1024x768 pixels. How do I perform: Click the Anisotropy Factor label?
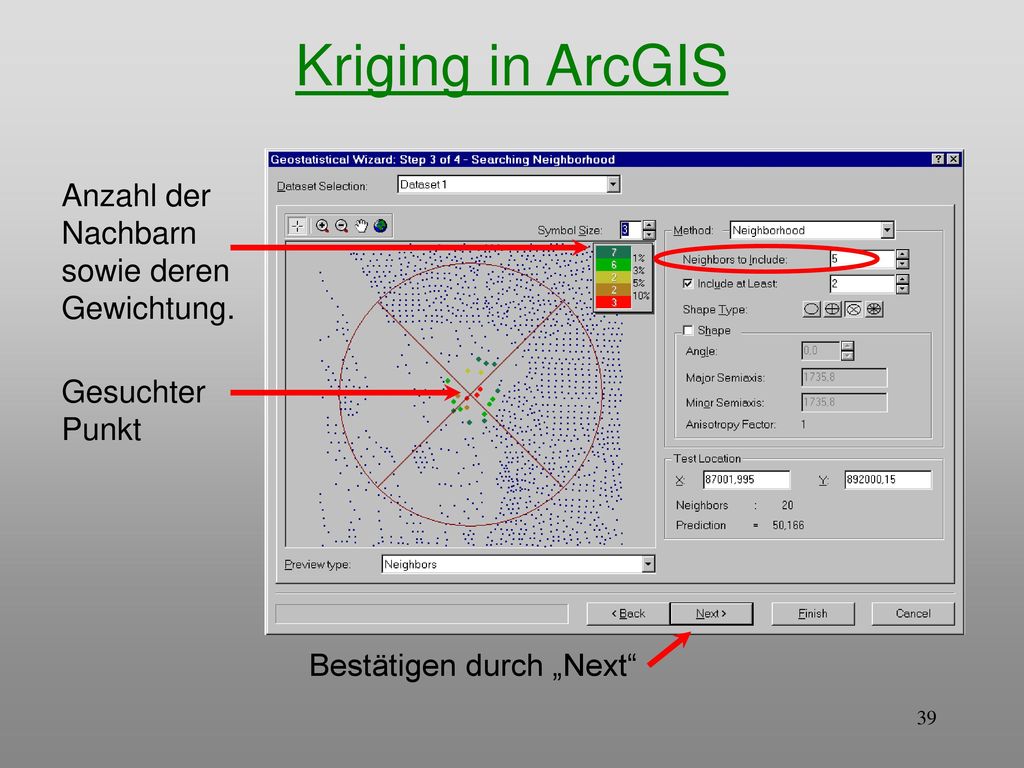(731, 424)
